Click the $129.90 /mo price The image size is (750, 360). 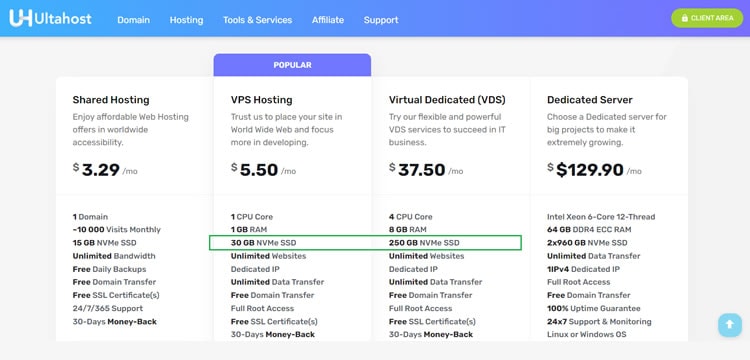[x=595, y=170]
